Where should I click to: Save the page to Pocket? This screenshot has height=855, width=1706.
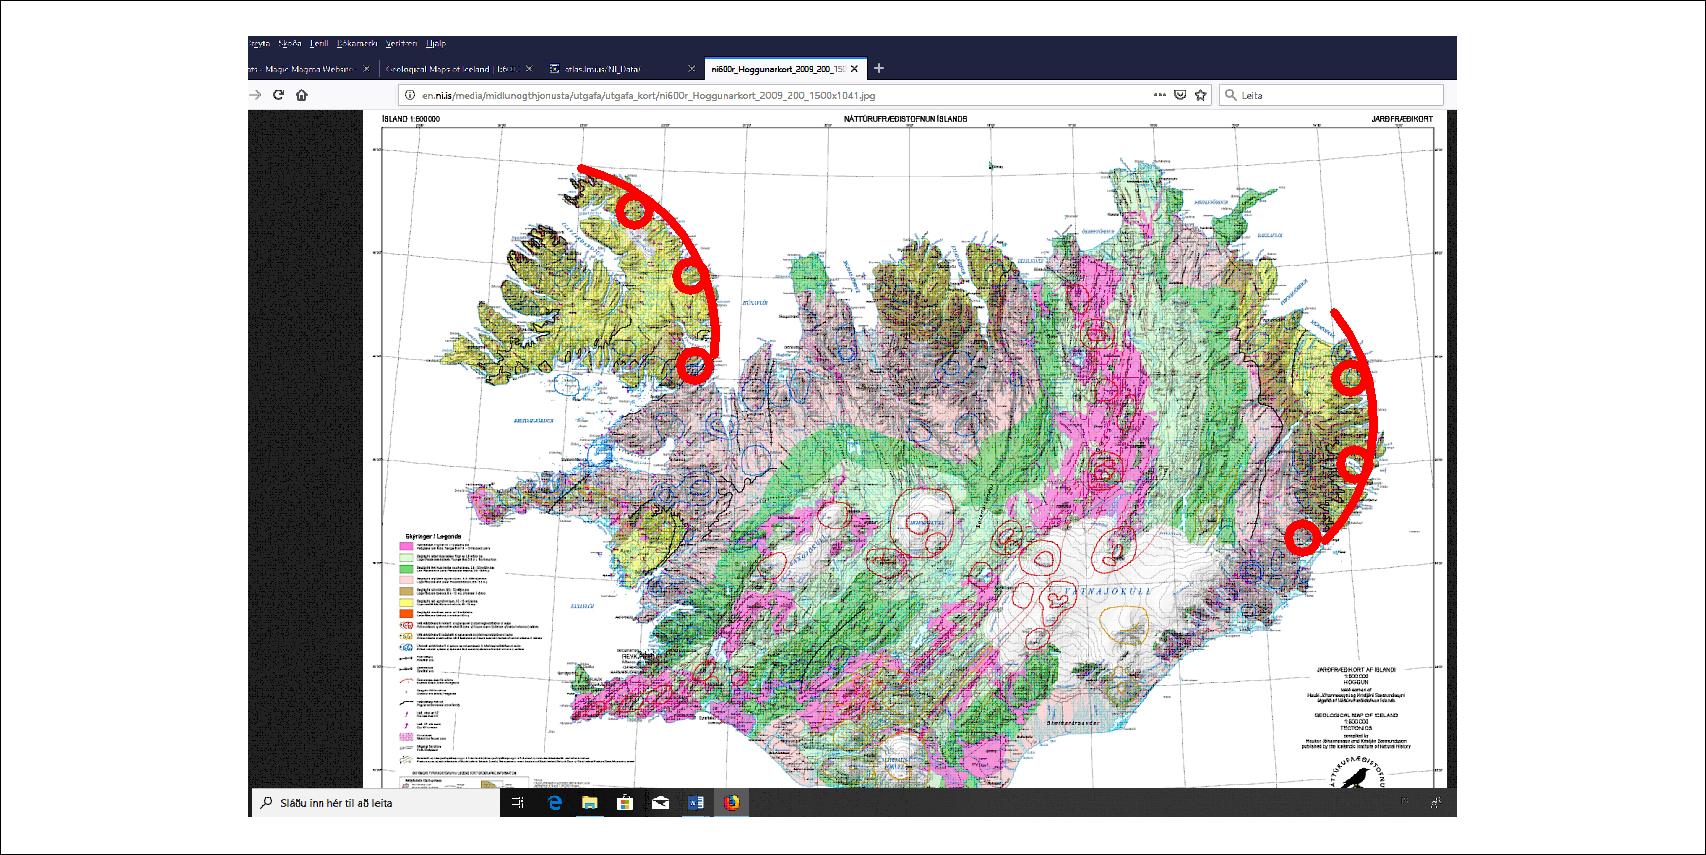coord(1180,95)
